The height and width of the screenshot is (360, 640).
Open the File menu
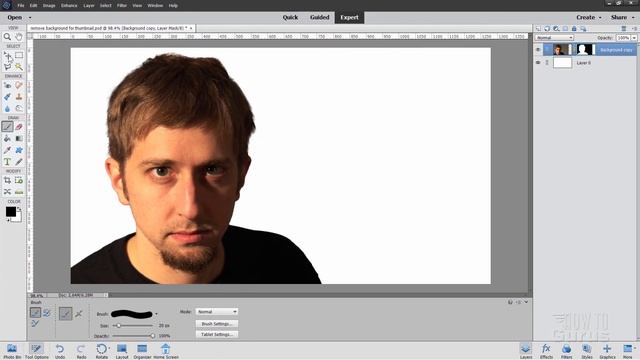click(x=21, y=6)
